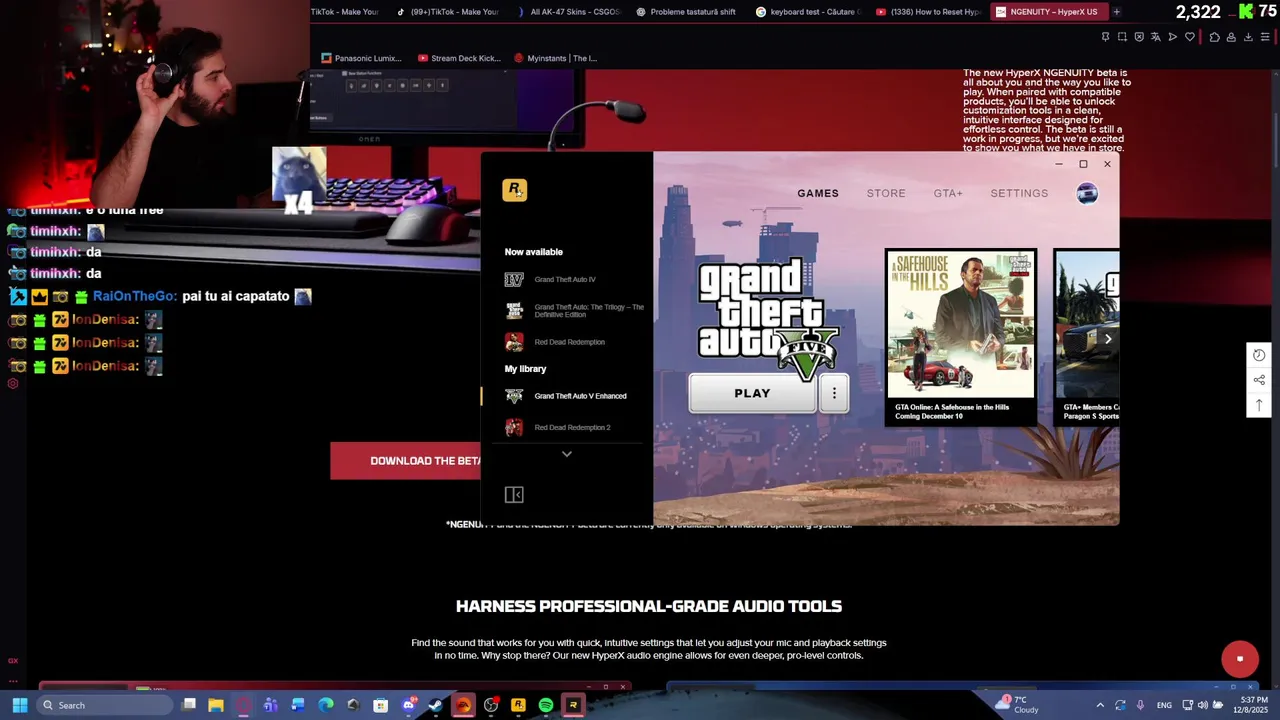Click the Grand Theft Auto IV game icon

(514, 279)
